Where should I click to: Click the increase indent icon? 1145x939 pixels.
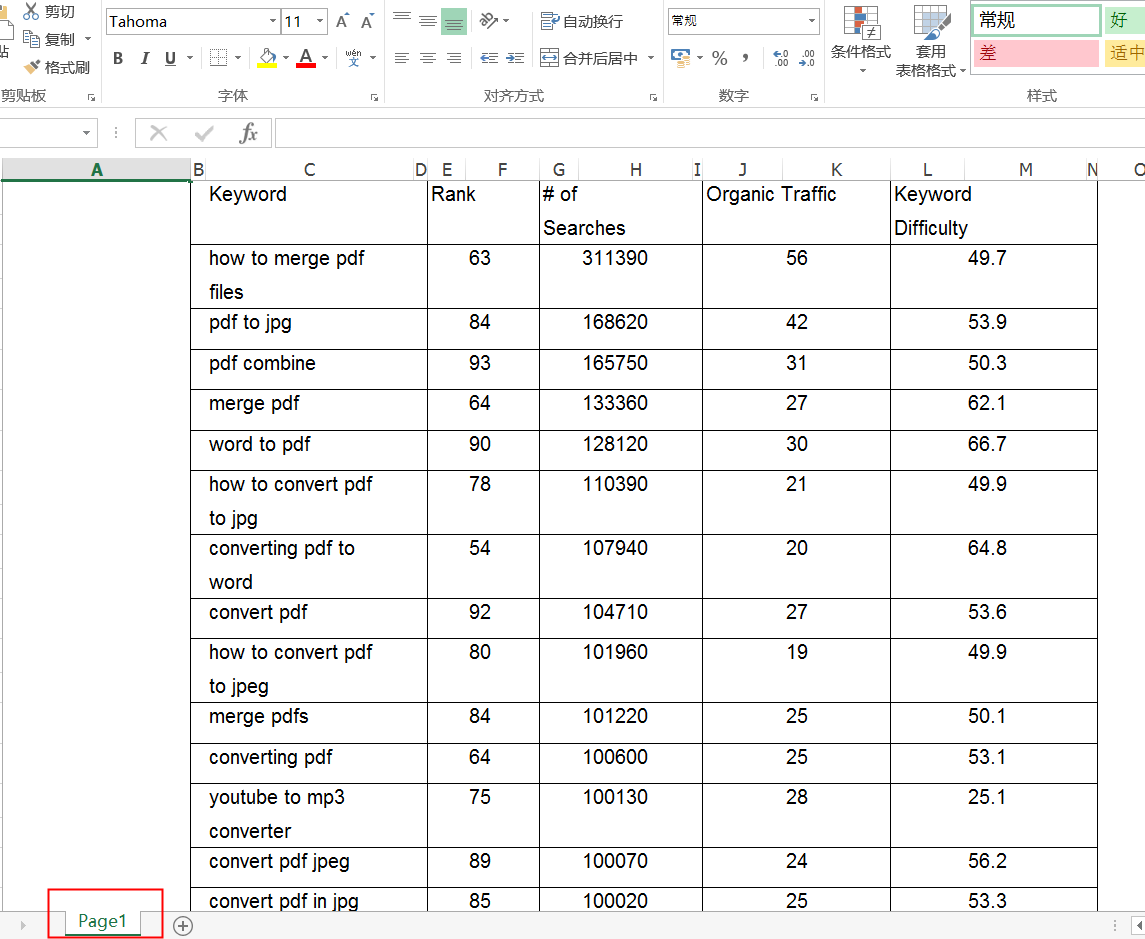coord(515,59)
